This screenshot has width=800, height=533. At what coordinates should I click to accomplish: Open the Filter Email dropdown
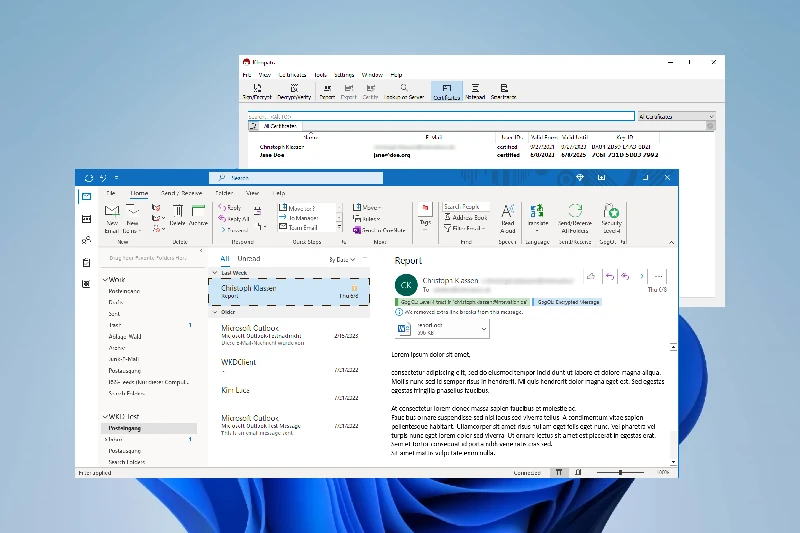[464, 229]
